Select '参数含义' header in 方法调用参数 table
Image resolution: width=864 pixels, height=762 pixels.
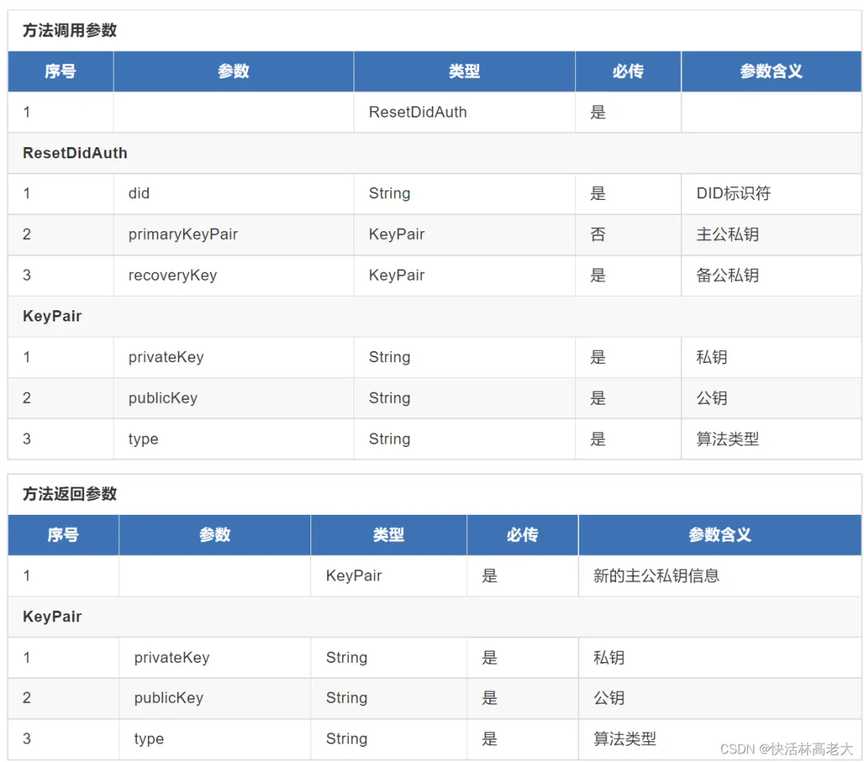771,71
